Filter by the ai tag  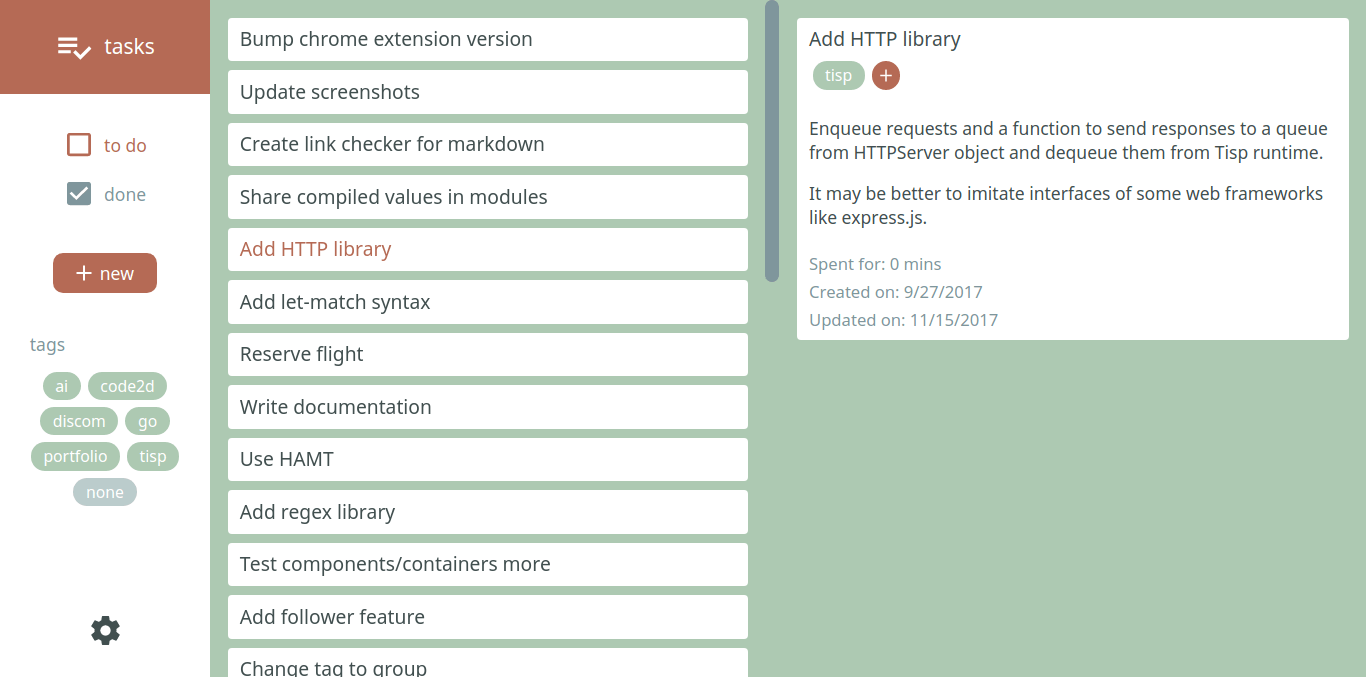(x=62, y=386)
